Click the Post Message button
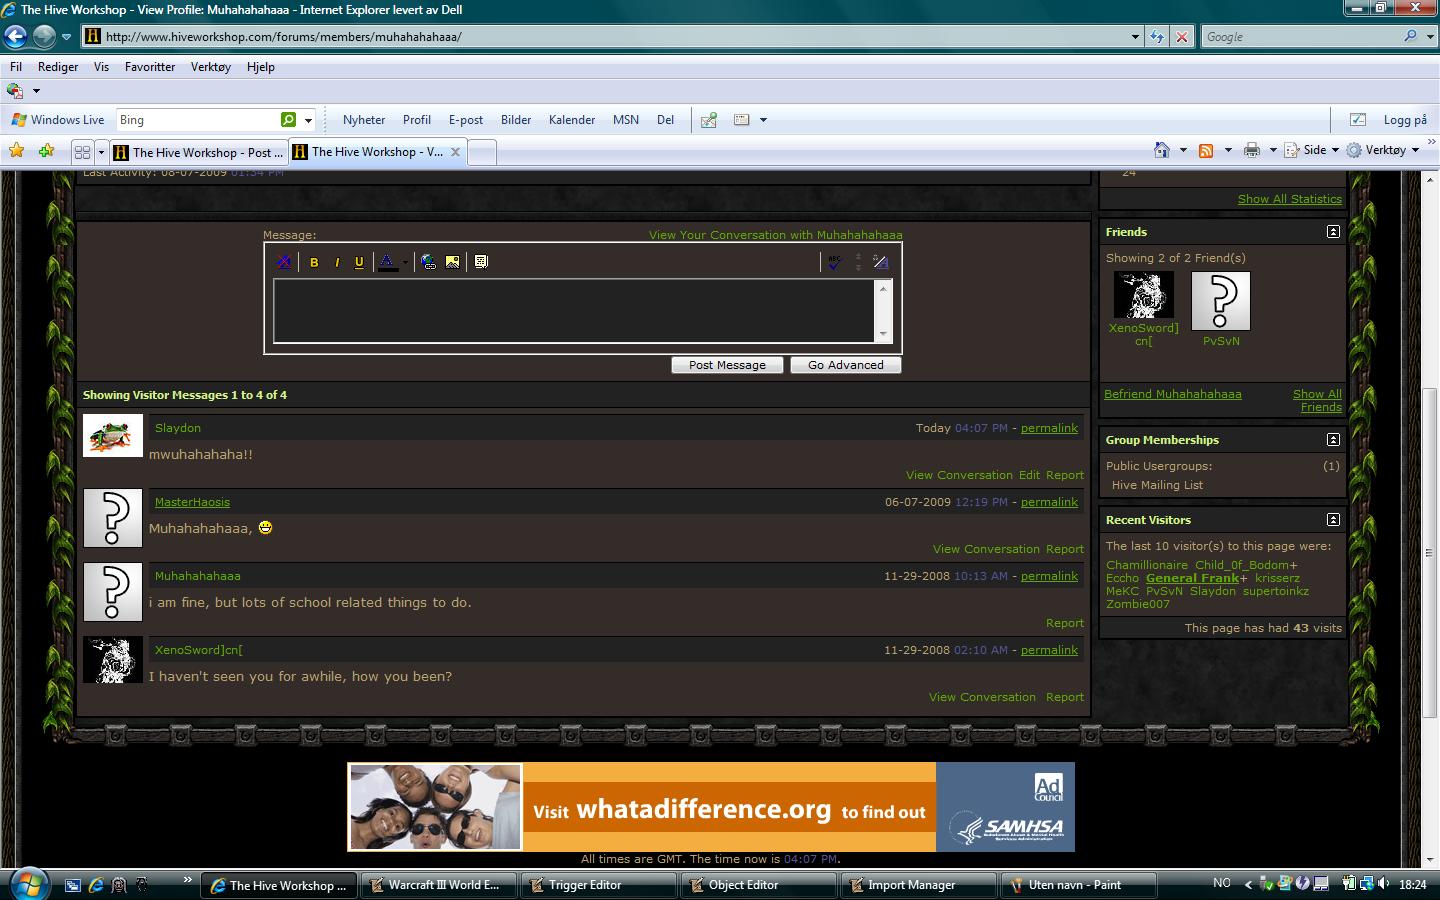 (x=727, y=365)
